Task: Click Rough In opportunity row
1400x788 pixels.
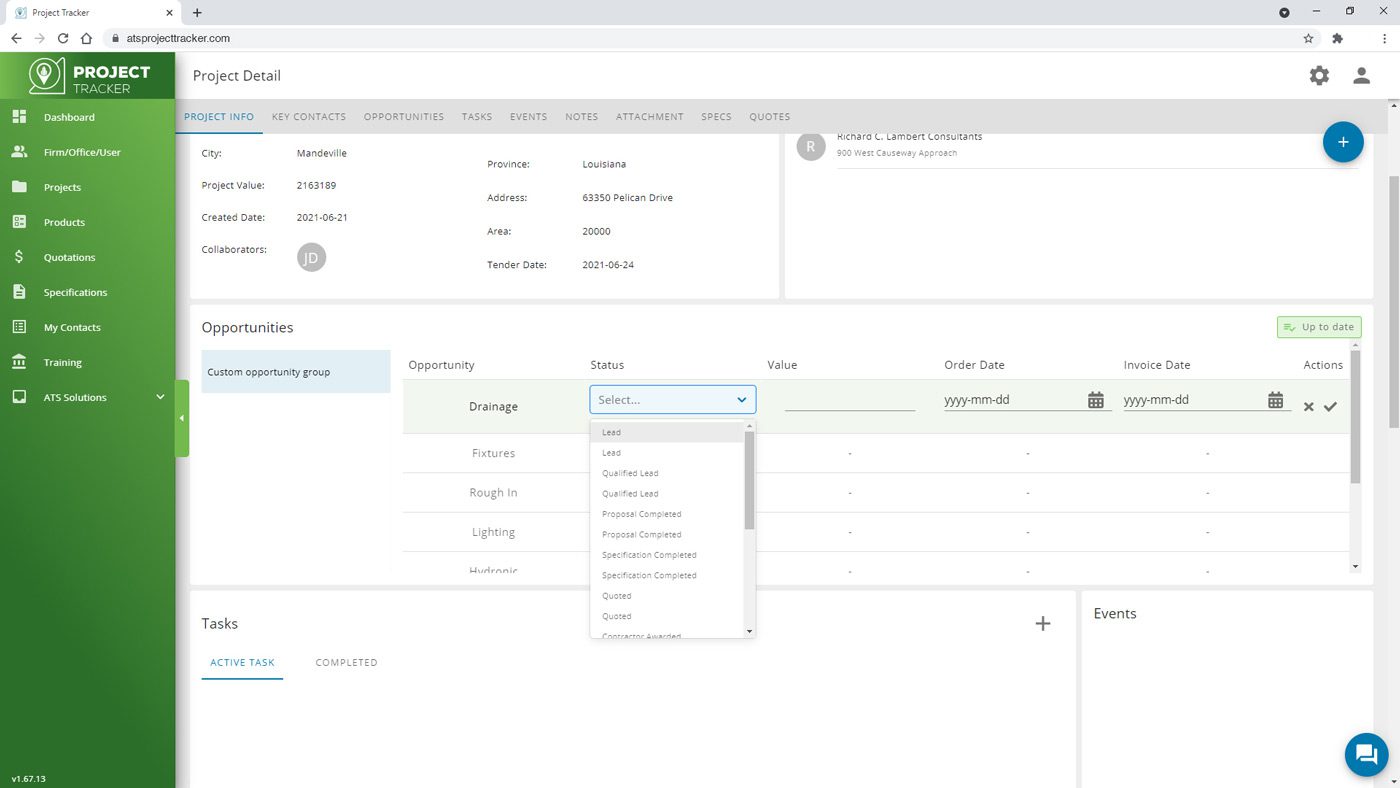Action: point(876,493)
